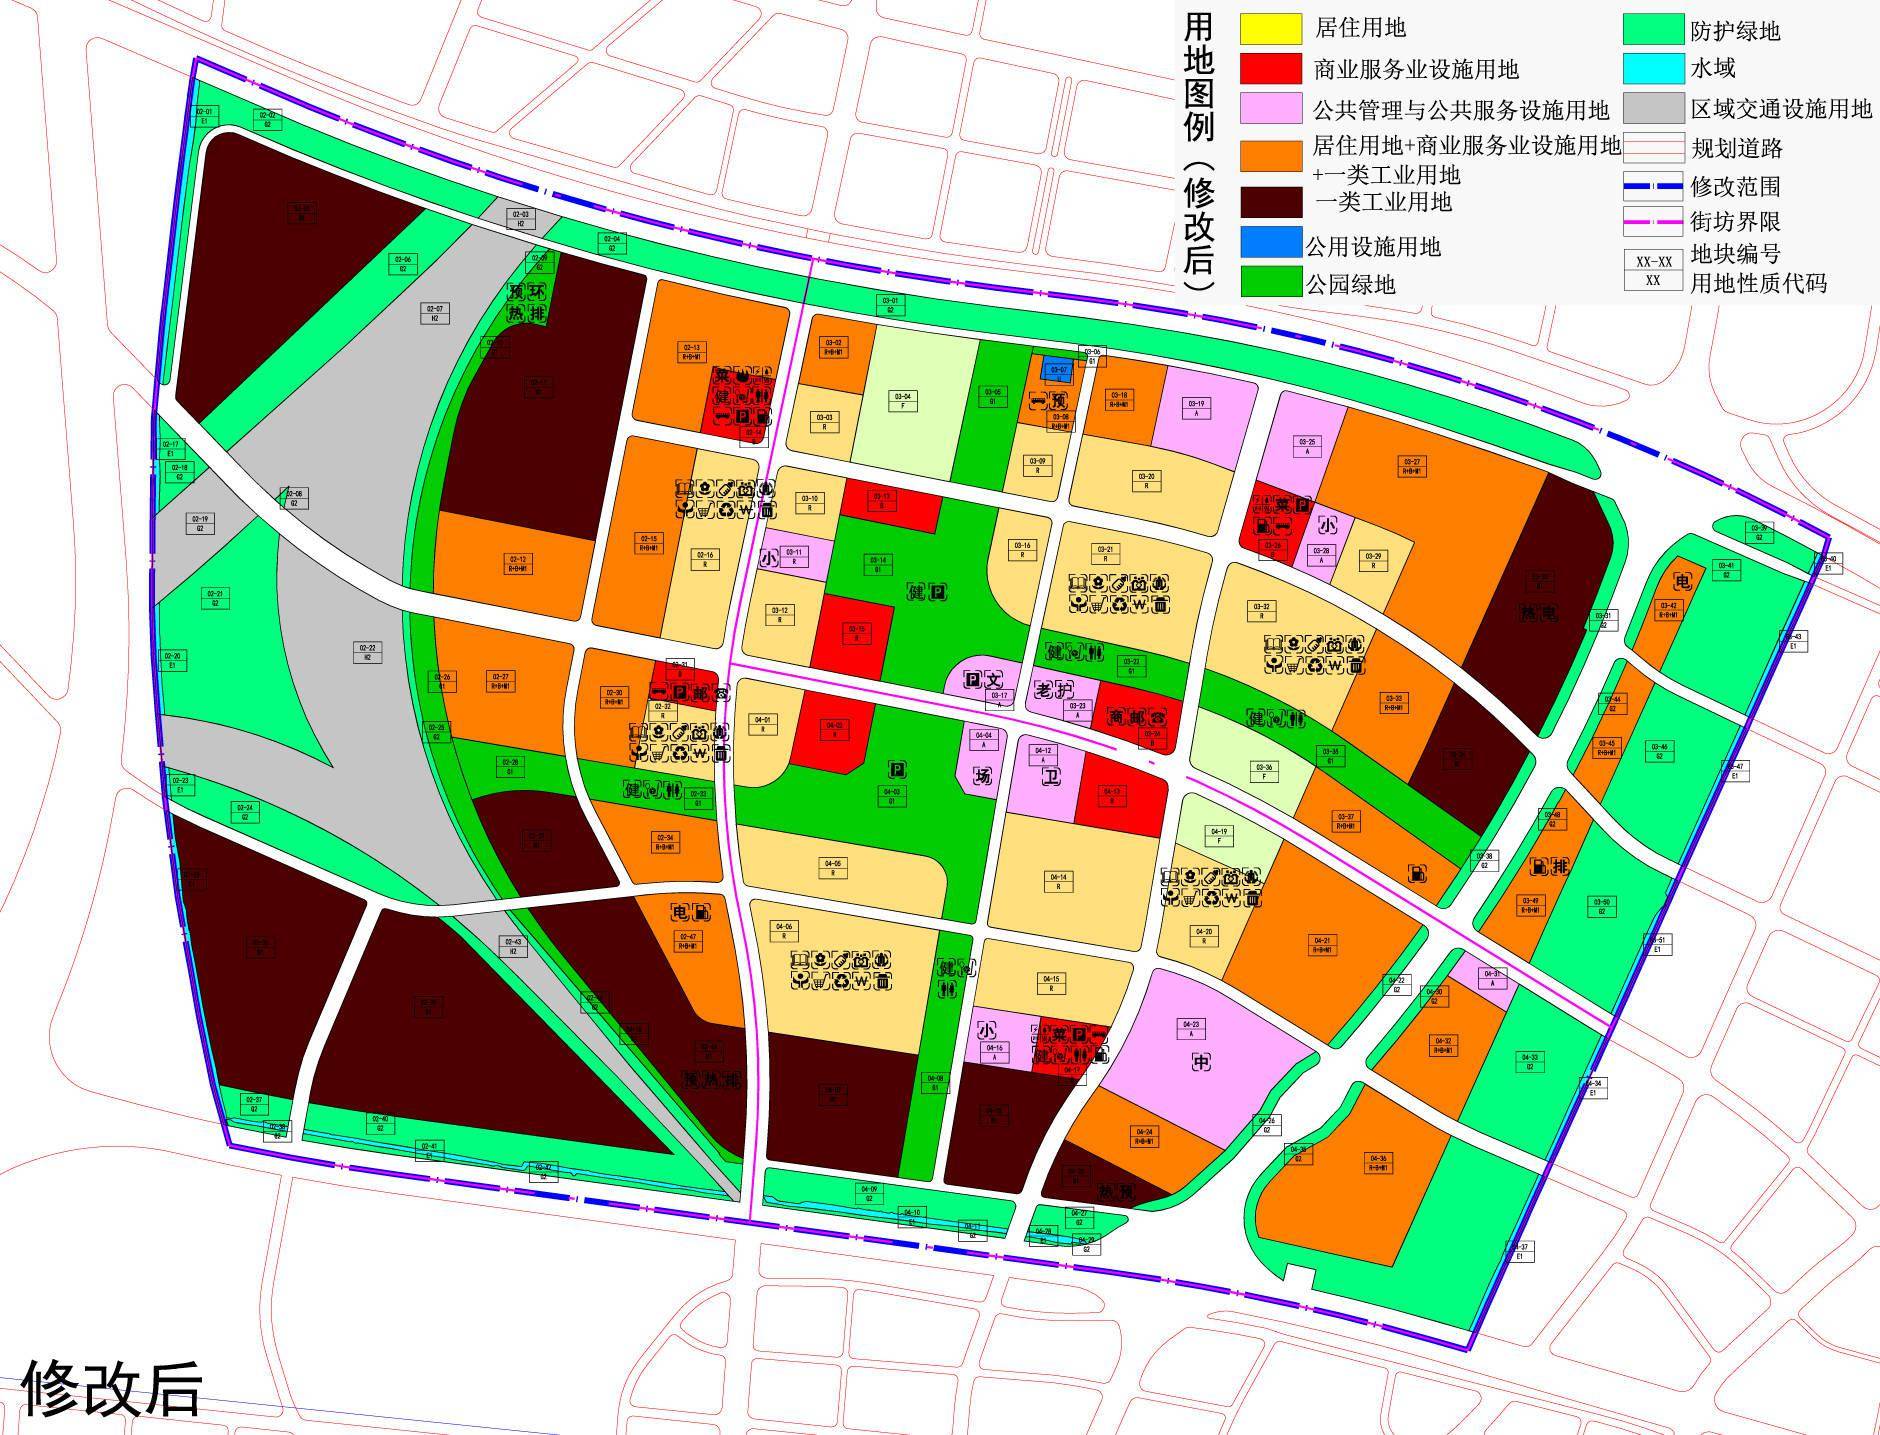Click the 防护绿地 legend swatch
1880x1435 pixels.
(x=1652, y=29)
